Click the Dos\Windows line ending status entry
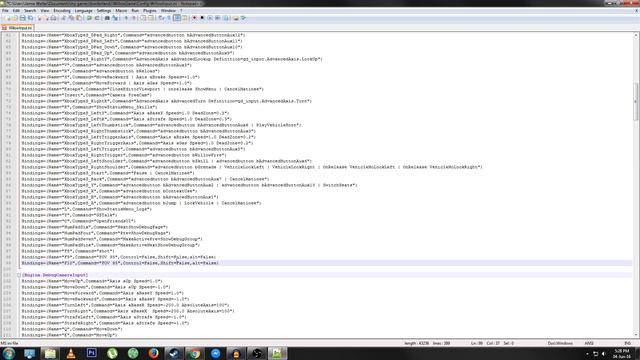This screenshot has height=360, width=640. (560, 343)
